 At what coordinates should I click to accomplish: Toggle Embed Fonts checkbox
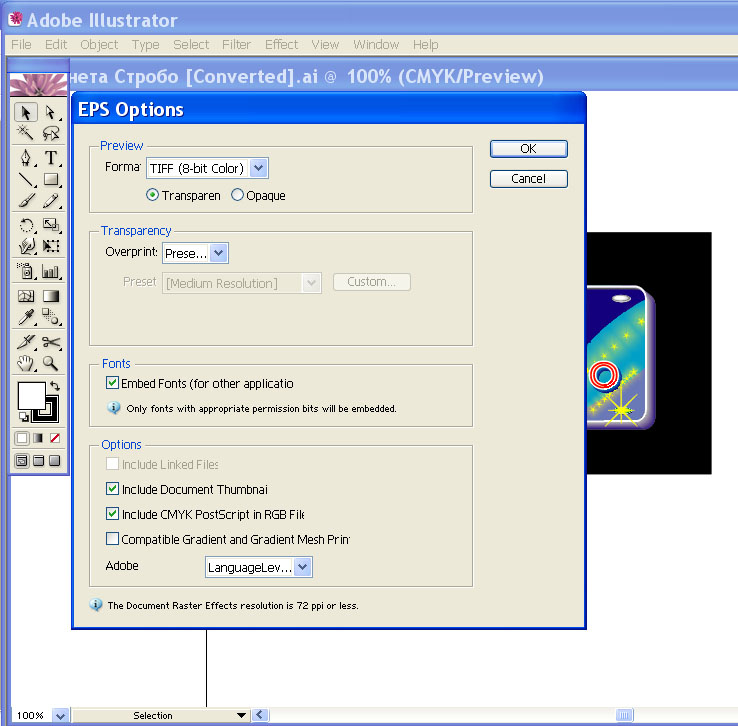(112, 383)
